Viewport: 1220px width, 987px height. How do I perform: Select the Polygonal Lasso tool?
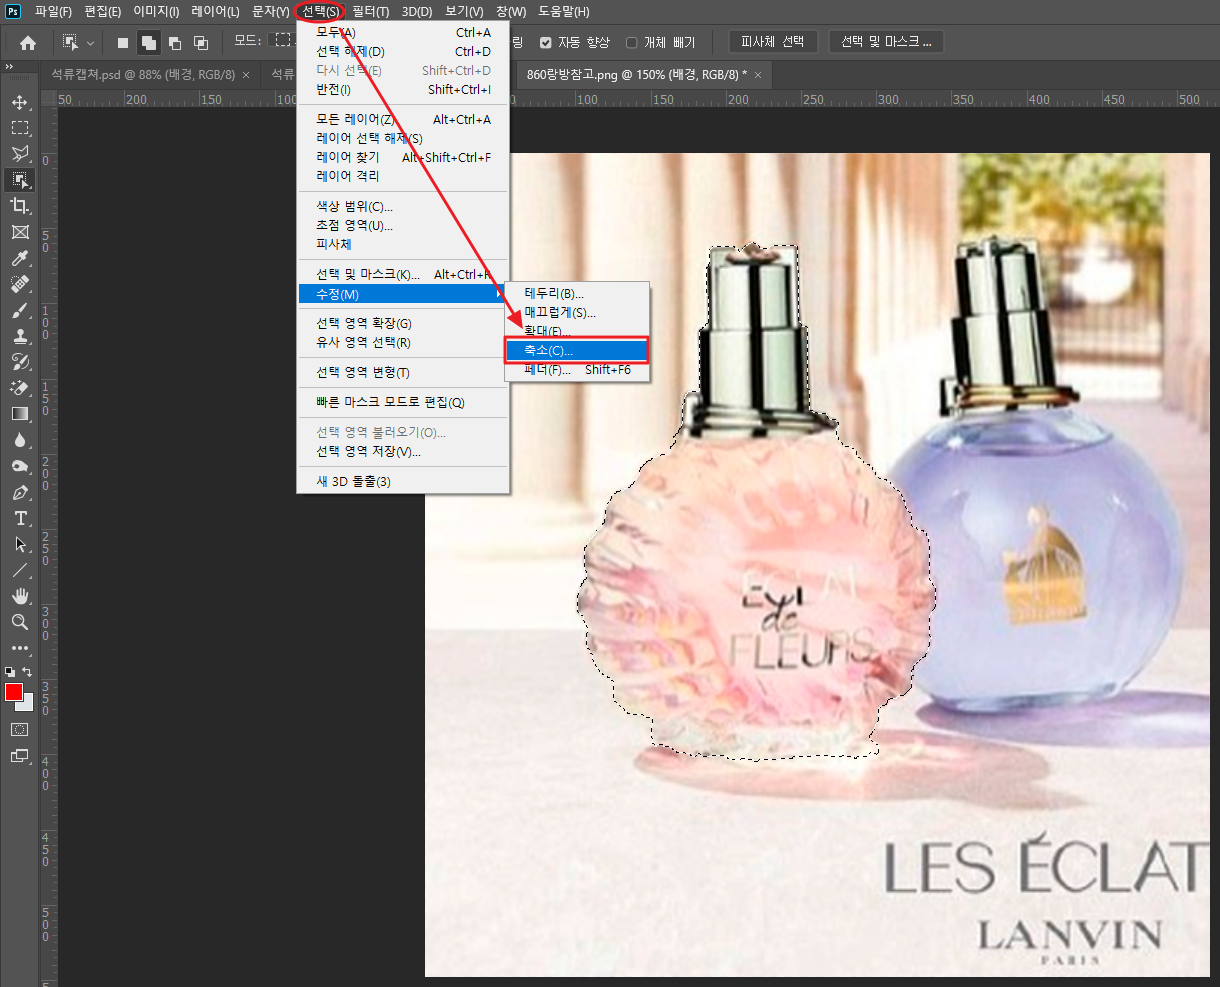[20, 154]
